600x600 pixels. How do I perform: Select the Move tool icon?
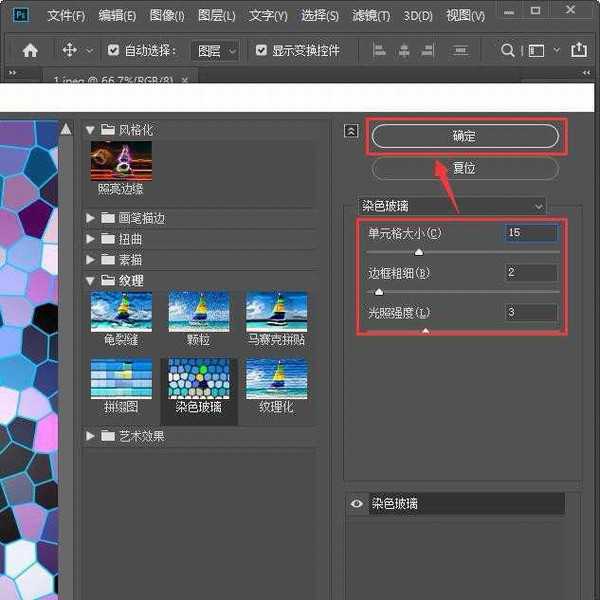(70, 50)
